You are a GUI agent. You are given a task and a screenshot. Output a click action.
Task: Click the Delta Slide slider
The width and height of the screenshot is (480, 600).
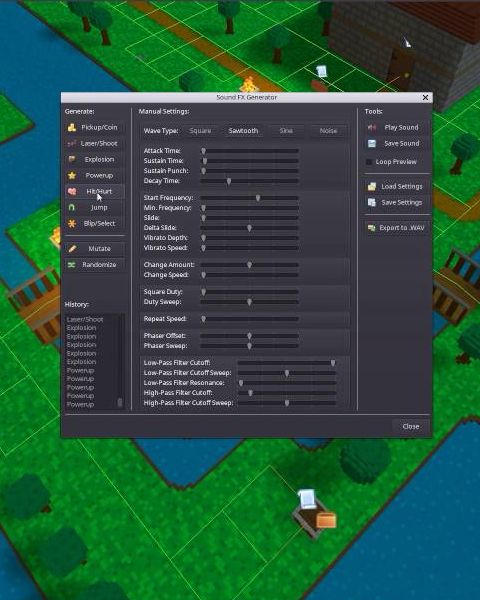pyautogui.click(x=249, y=228)
